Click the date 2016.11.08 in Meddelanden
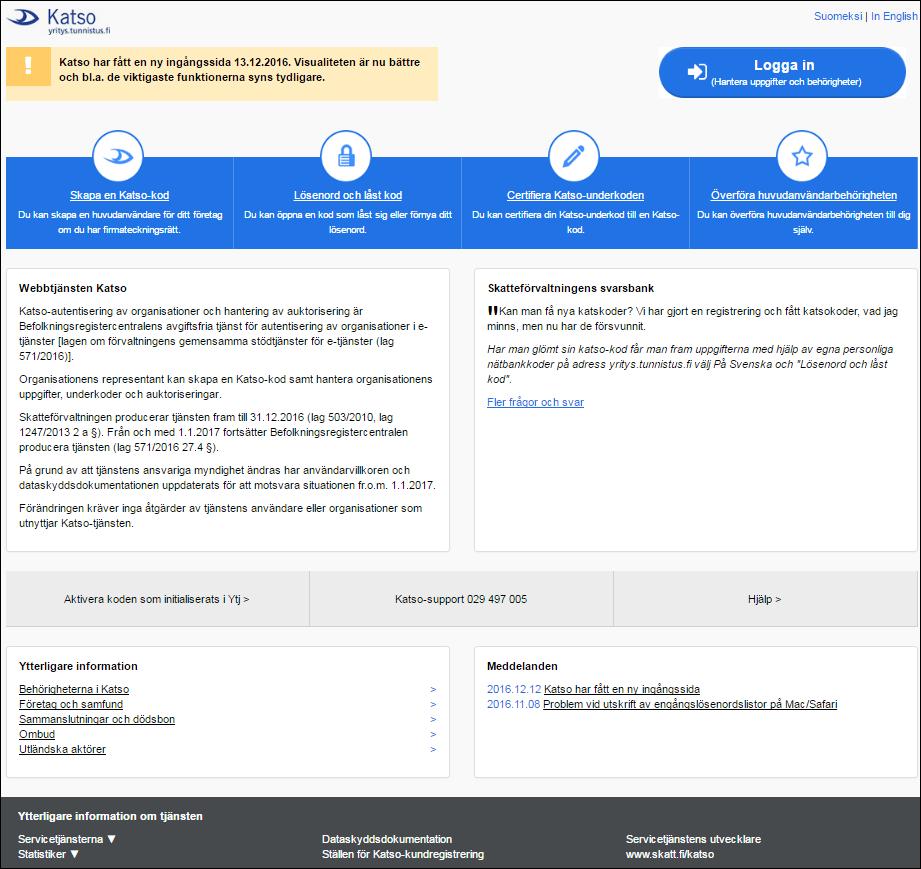The height and width of the screenshot is (869, 921). pyautogui.click(x=513, y=704)
